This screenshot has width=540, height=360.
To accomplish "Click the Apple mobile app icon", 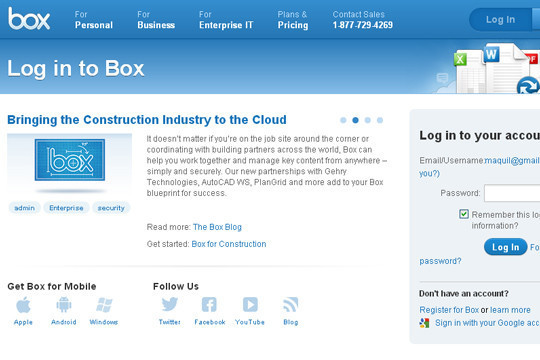I will pos(23,305).
